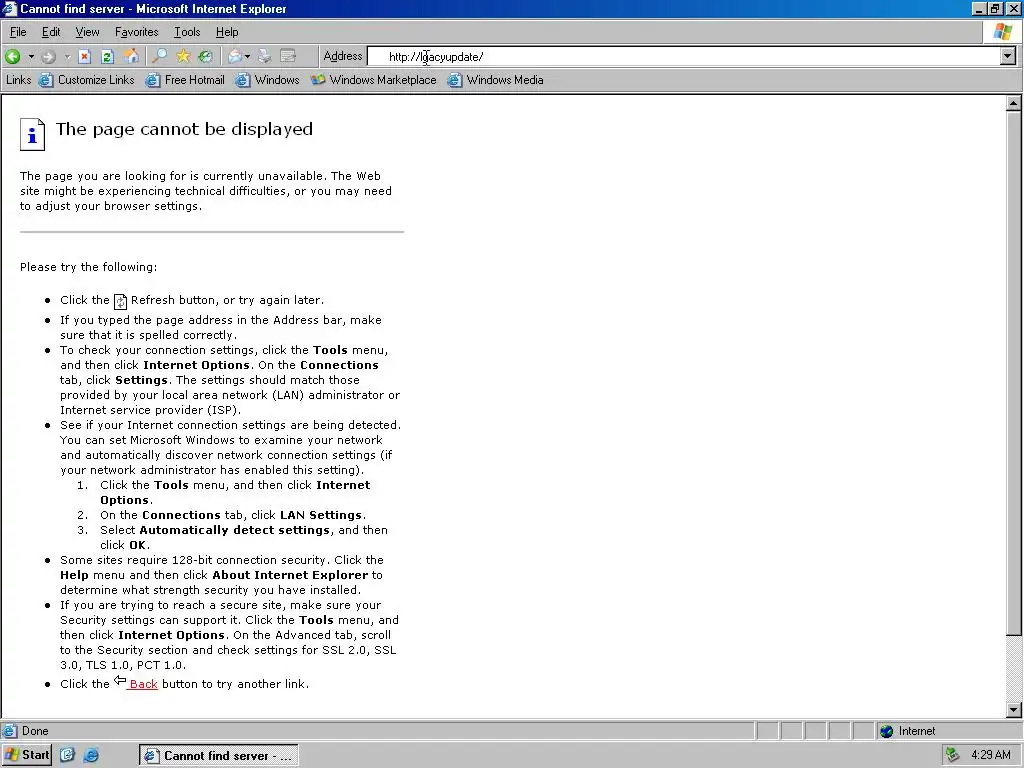Open the Favorites menu

click(136, 32)
